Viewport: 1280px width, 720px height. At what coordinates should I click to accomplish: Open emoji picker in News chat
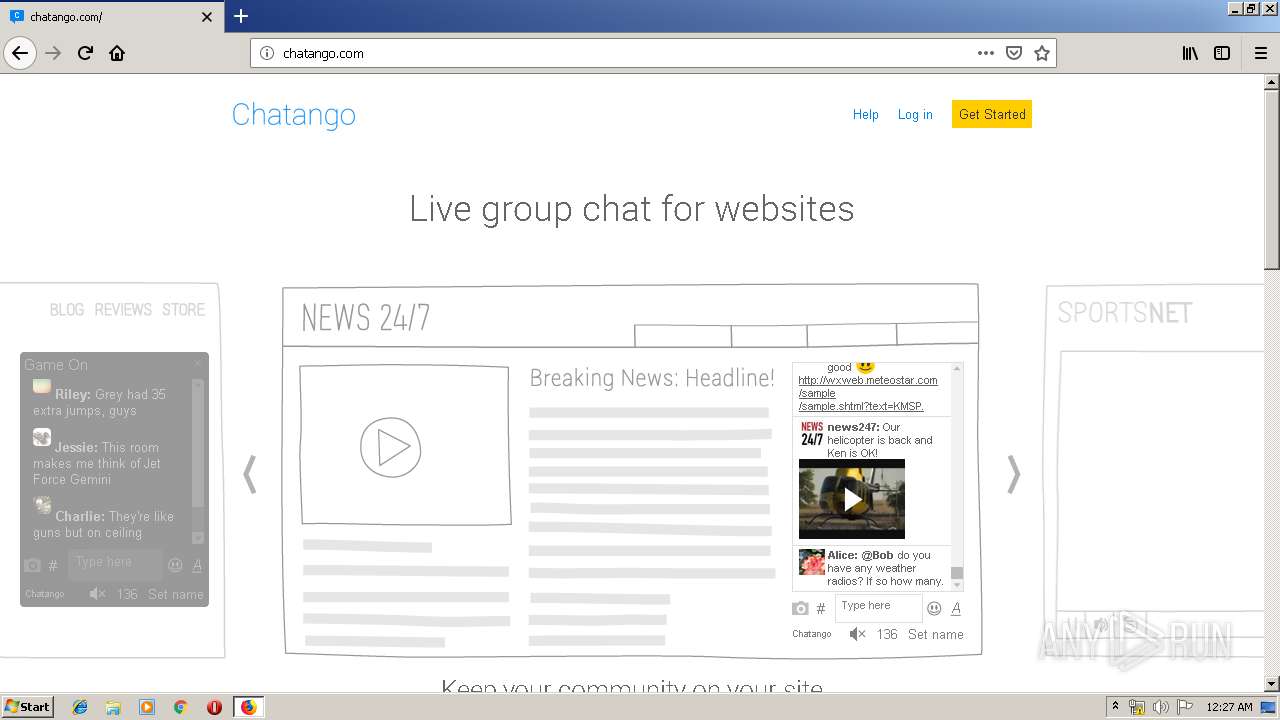(934, 608)
